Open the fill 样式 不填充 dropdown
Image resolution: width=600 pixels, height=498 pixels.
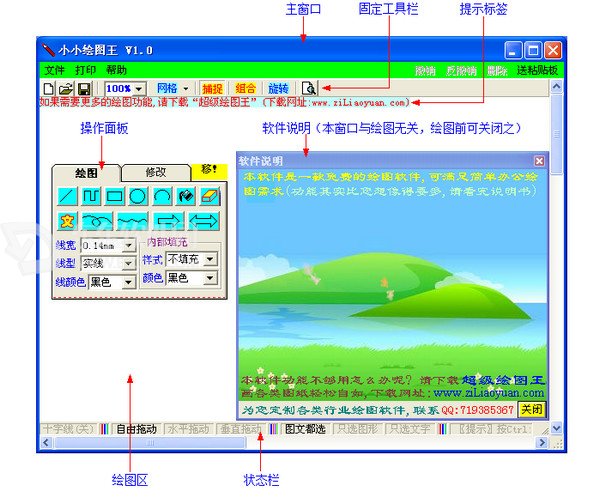(210, 259)
